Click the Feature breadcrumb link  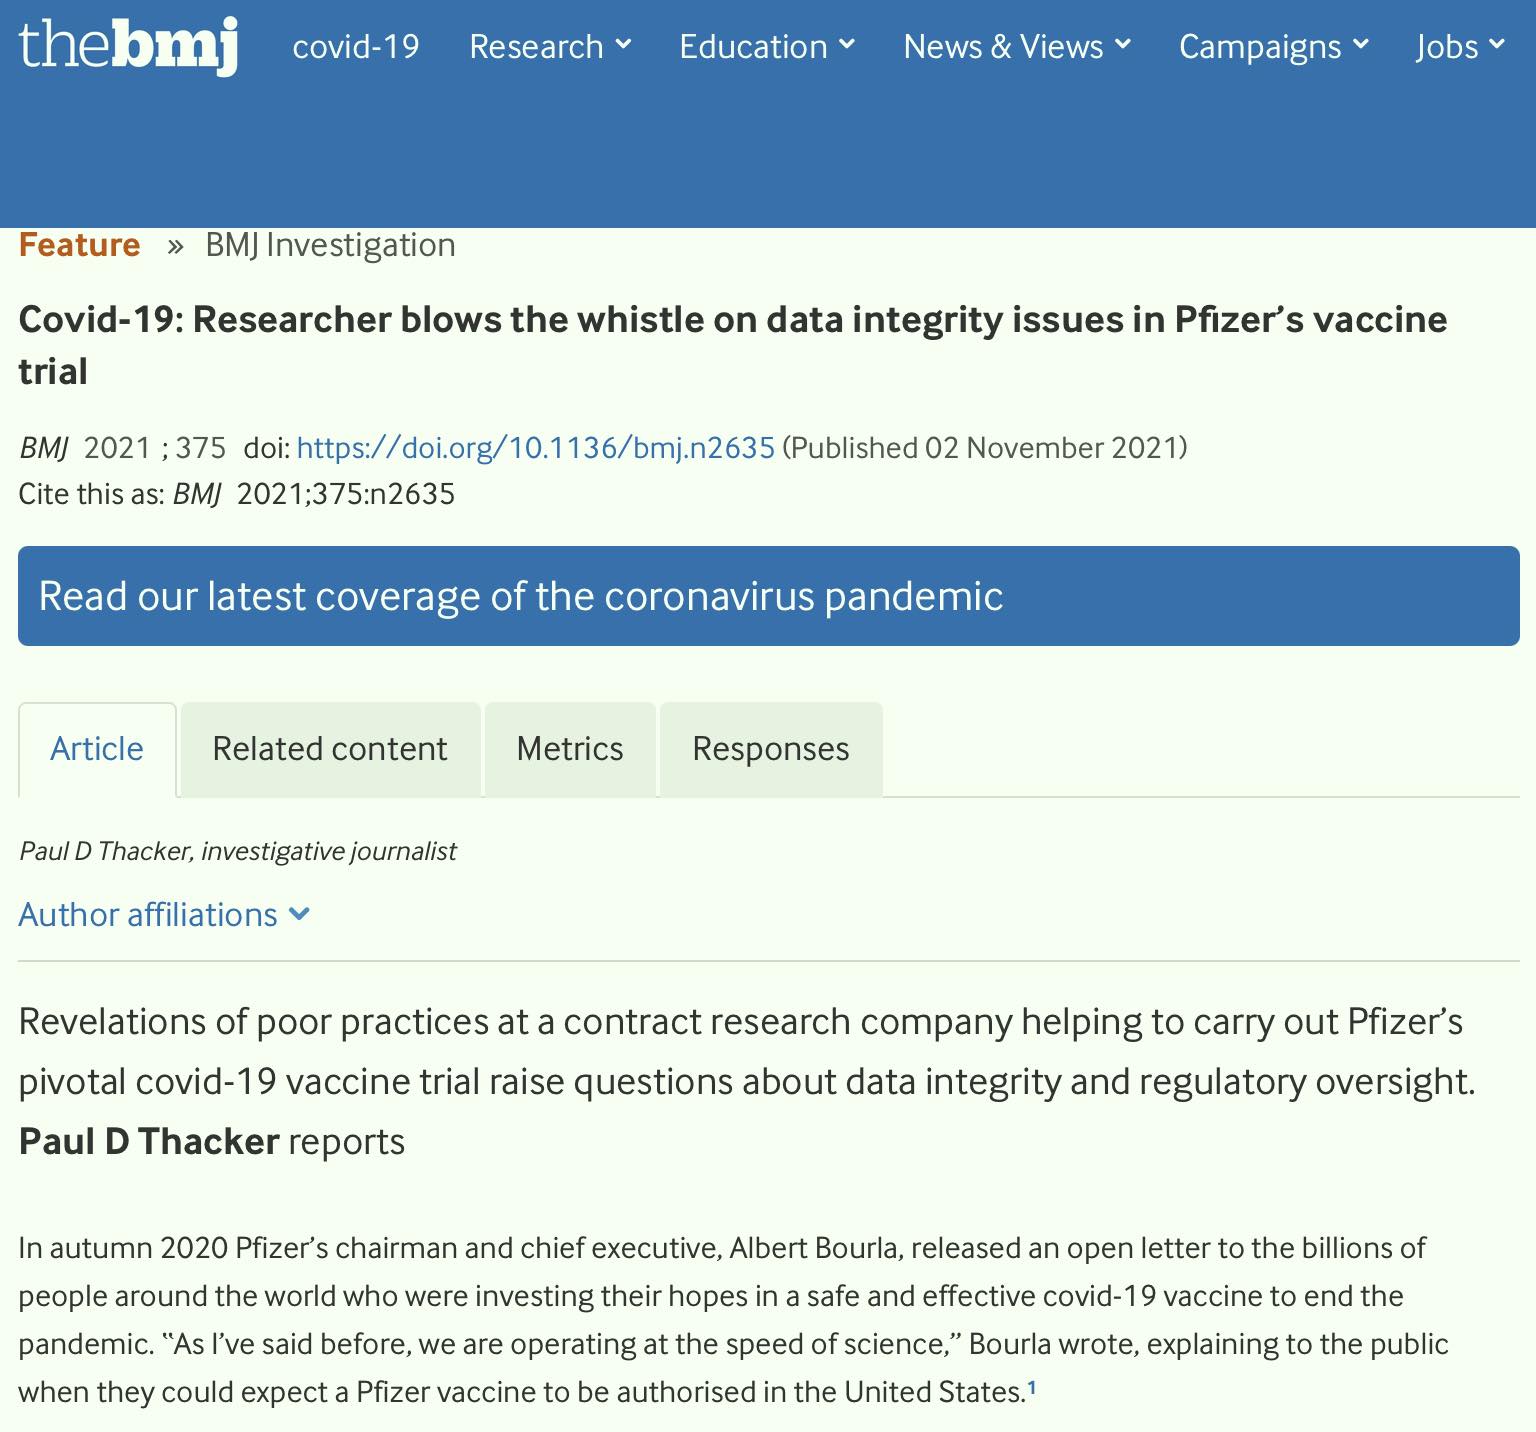79,245
